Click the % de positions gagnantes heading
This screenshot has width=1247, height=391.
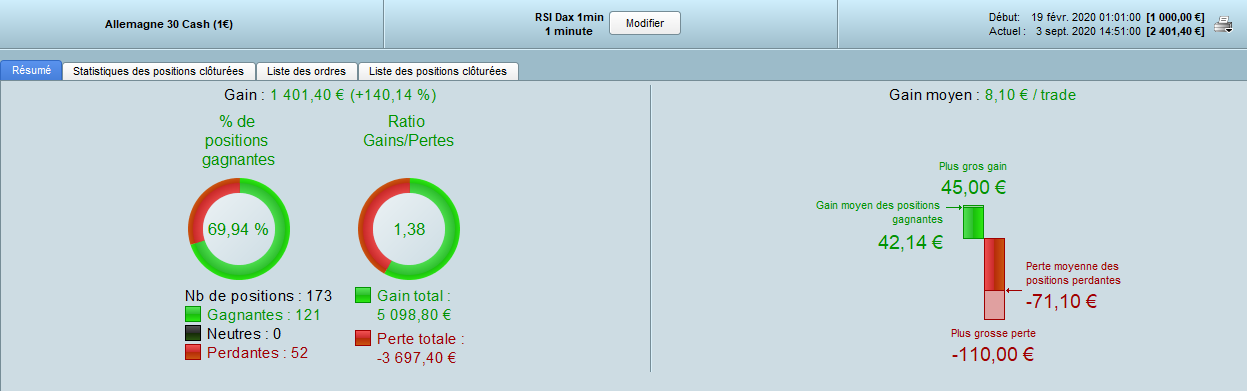(x=239, y=140)
